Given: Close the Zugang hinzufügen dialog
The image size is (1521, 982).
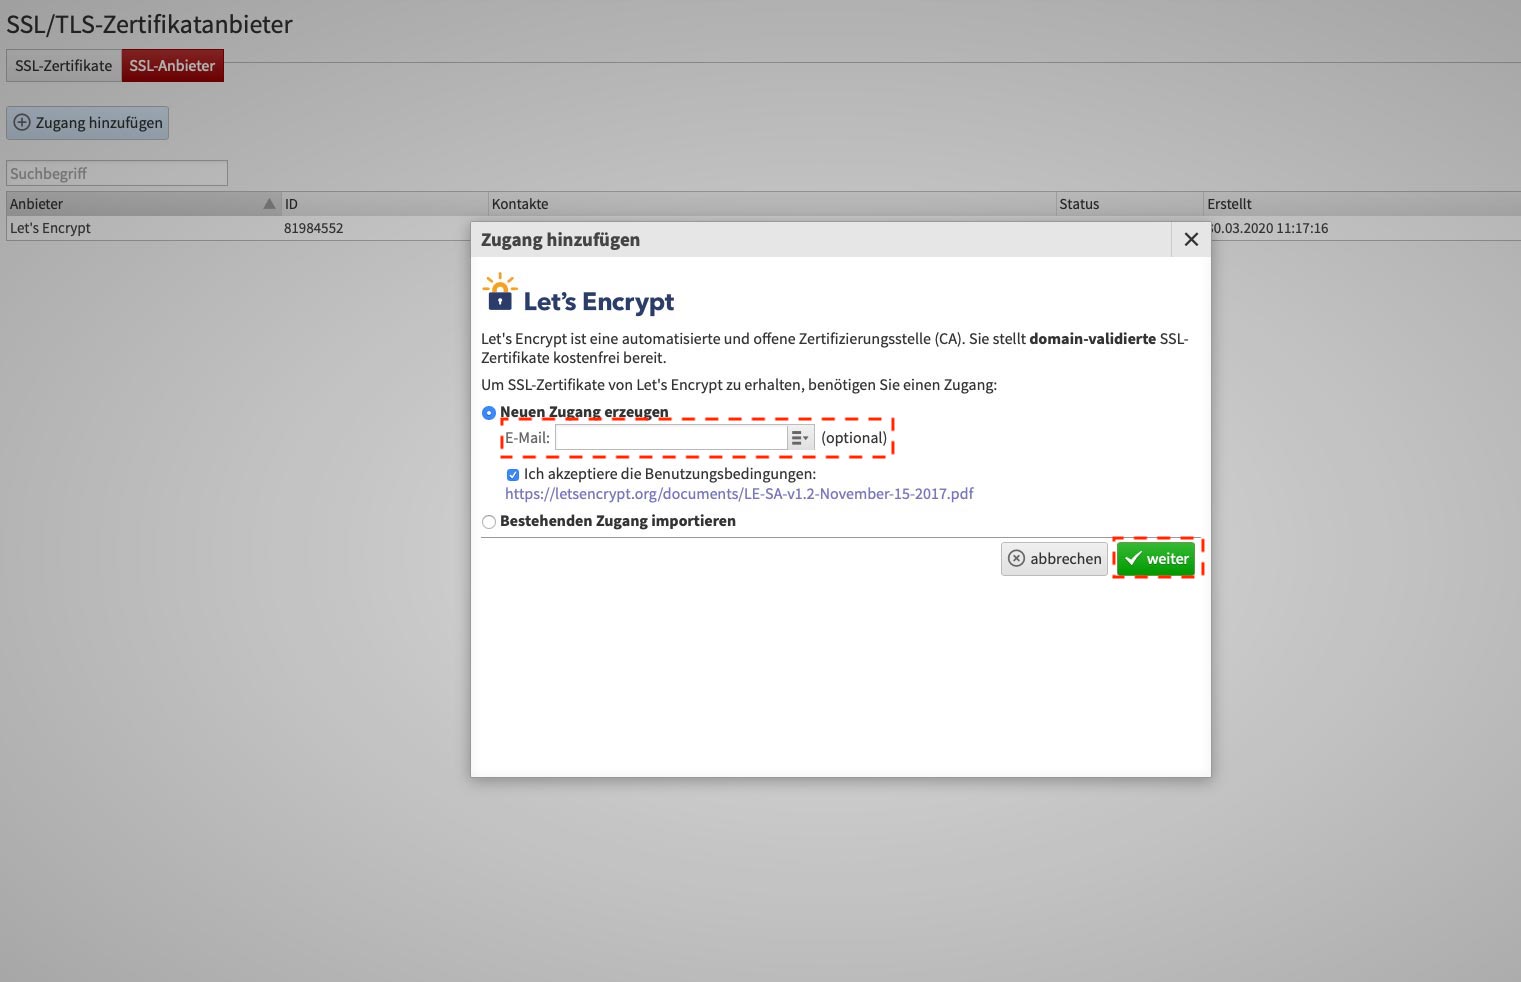Looking at the screenshot, I should pos(1191,240).
